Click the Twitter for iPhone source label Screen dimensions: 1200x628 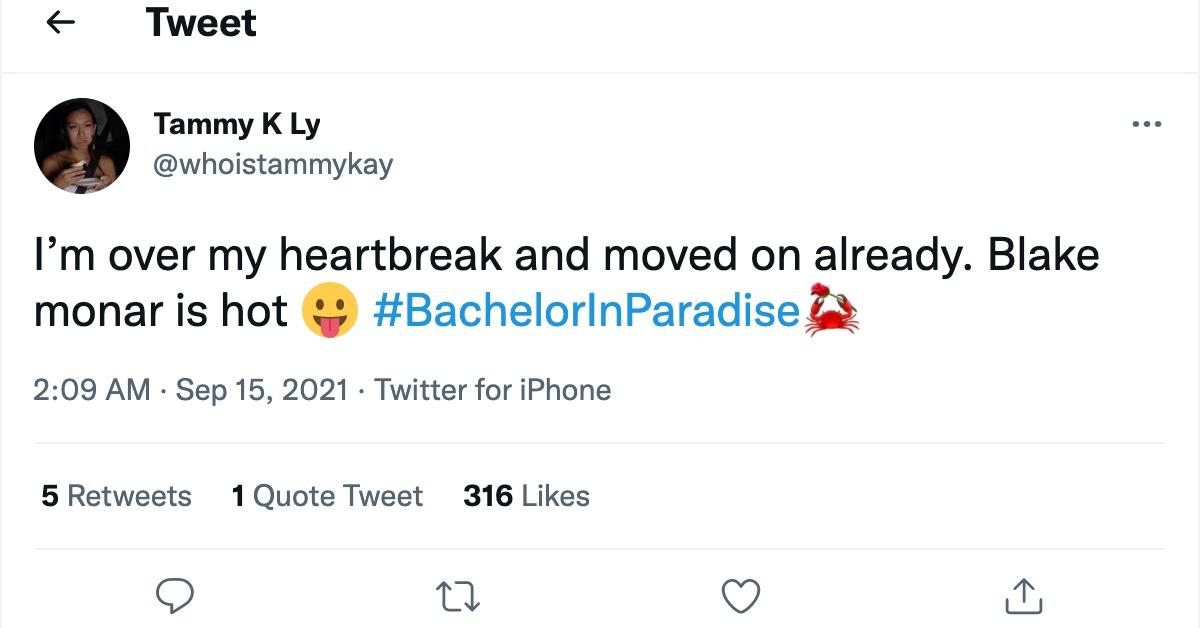click(493, 390)
